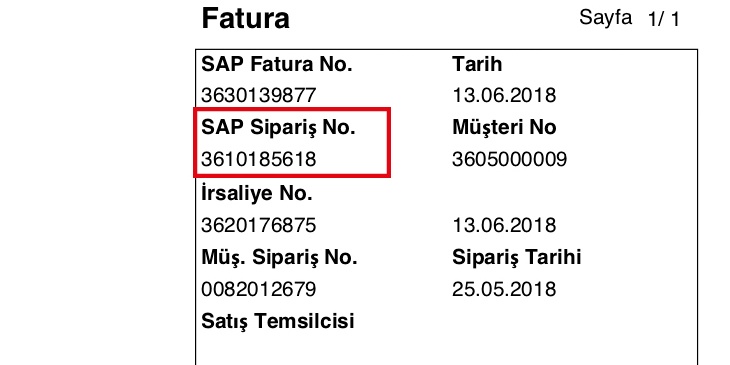Select waybill number 3620176875
Viewport: 730px width, 365px height.
pos(258,225)
